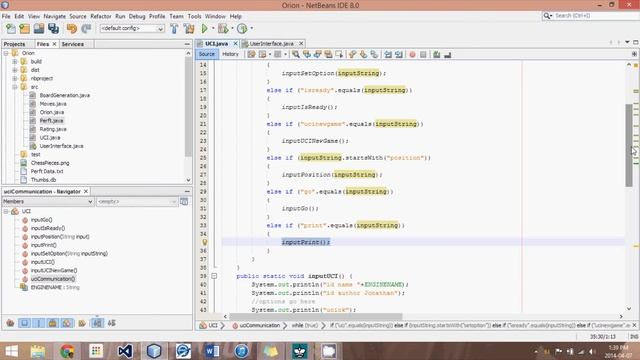Click the Source view button

tap(207, 54)
